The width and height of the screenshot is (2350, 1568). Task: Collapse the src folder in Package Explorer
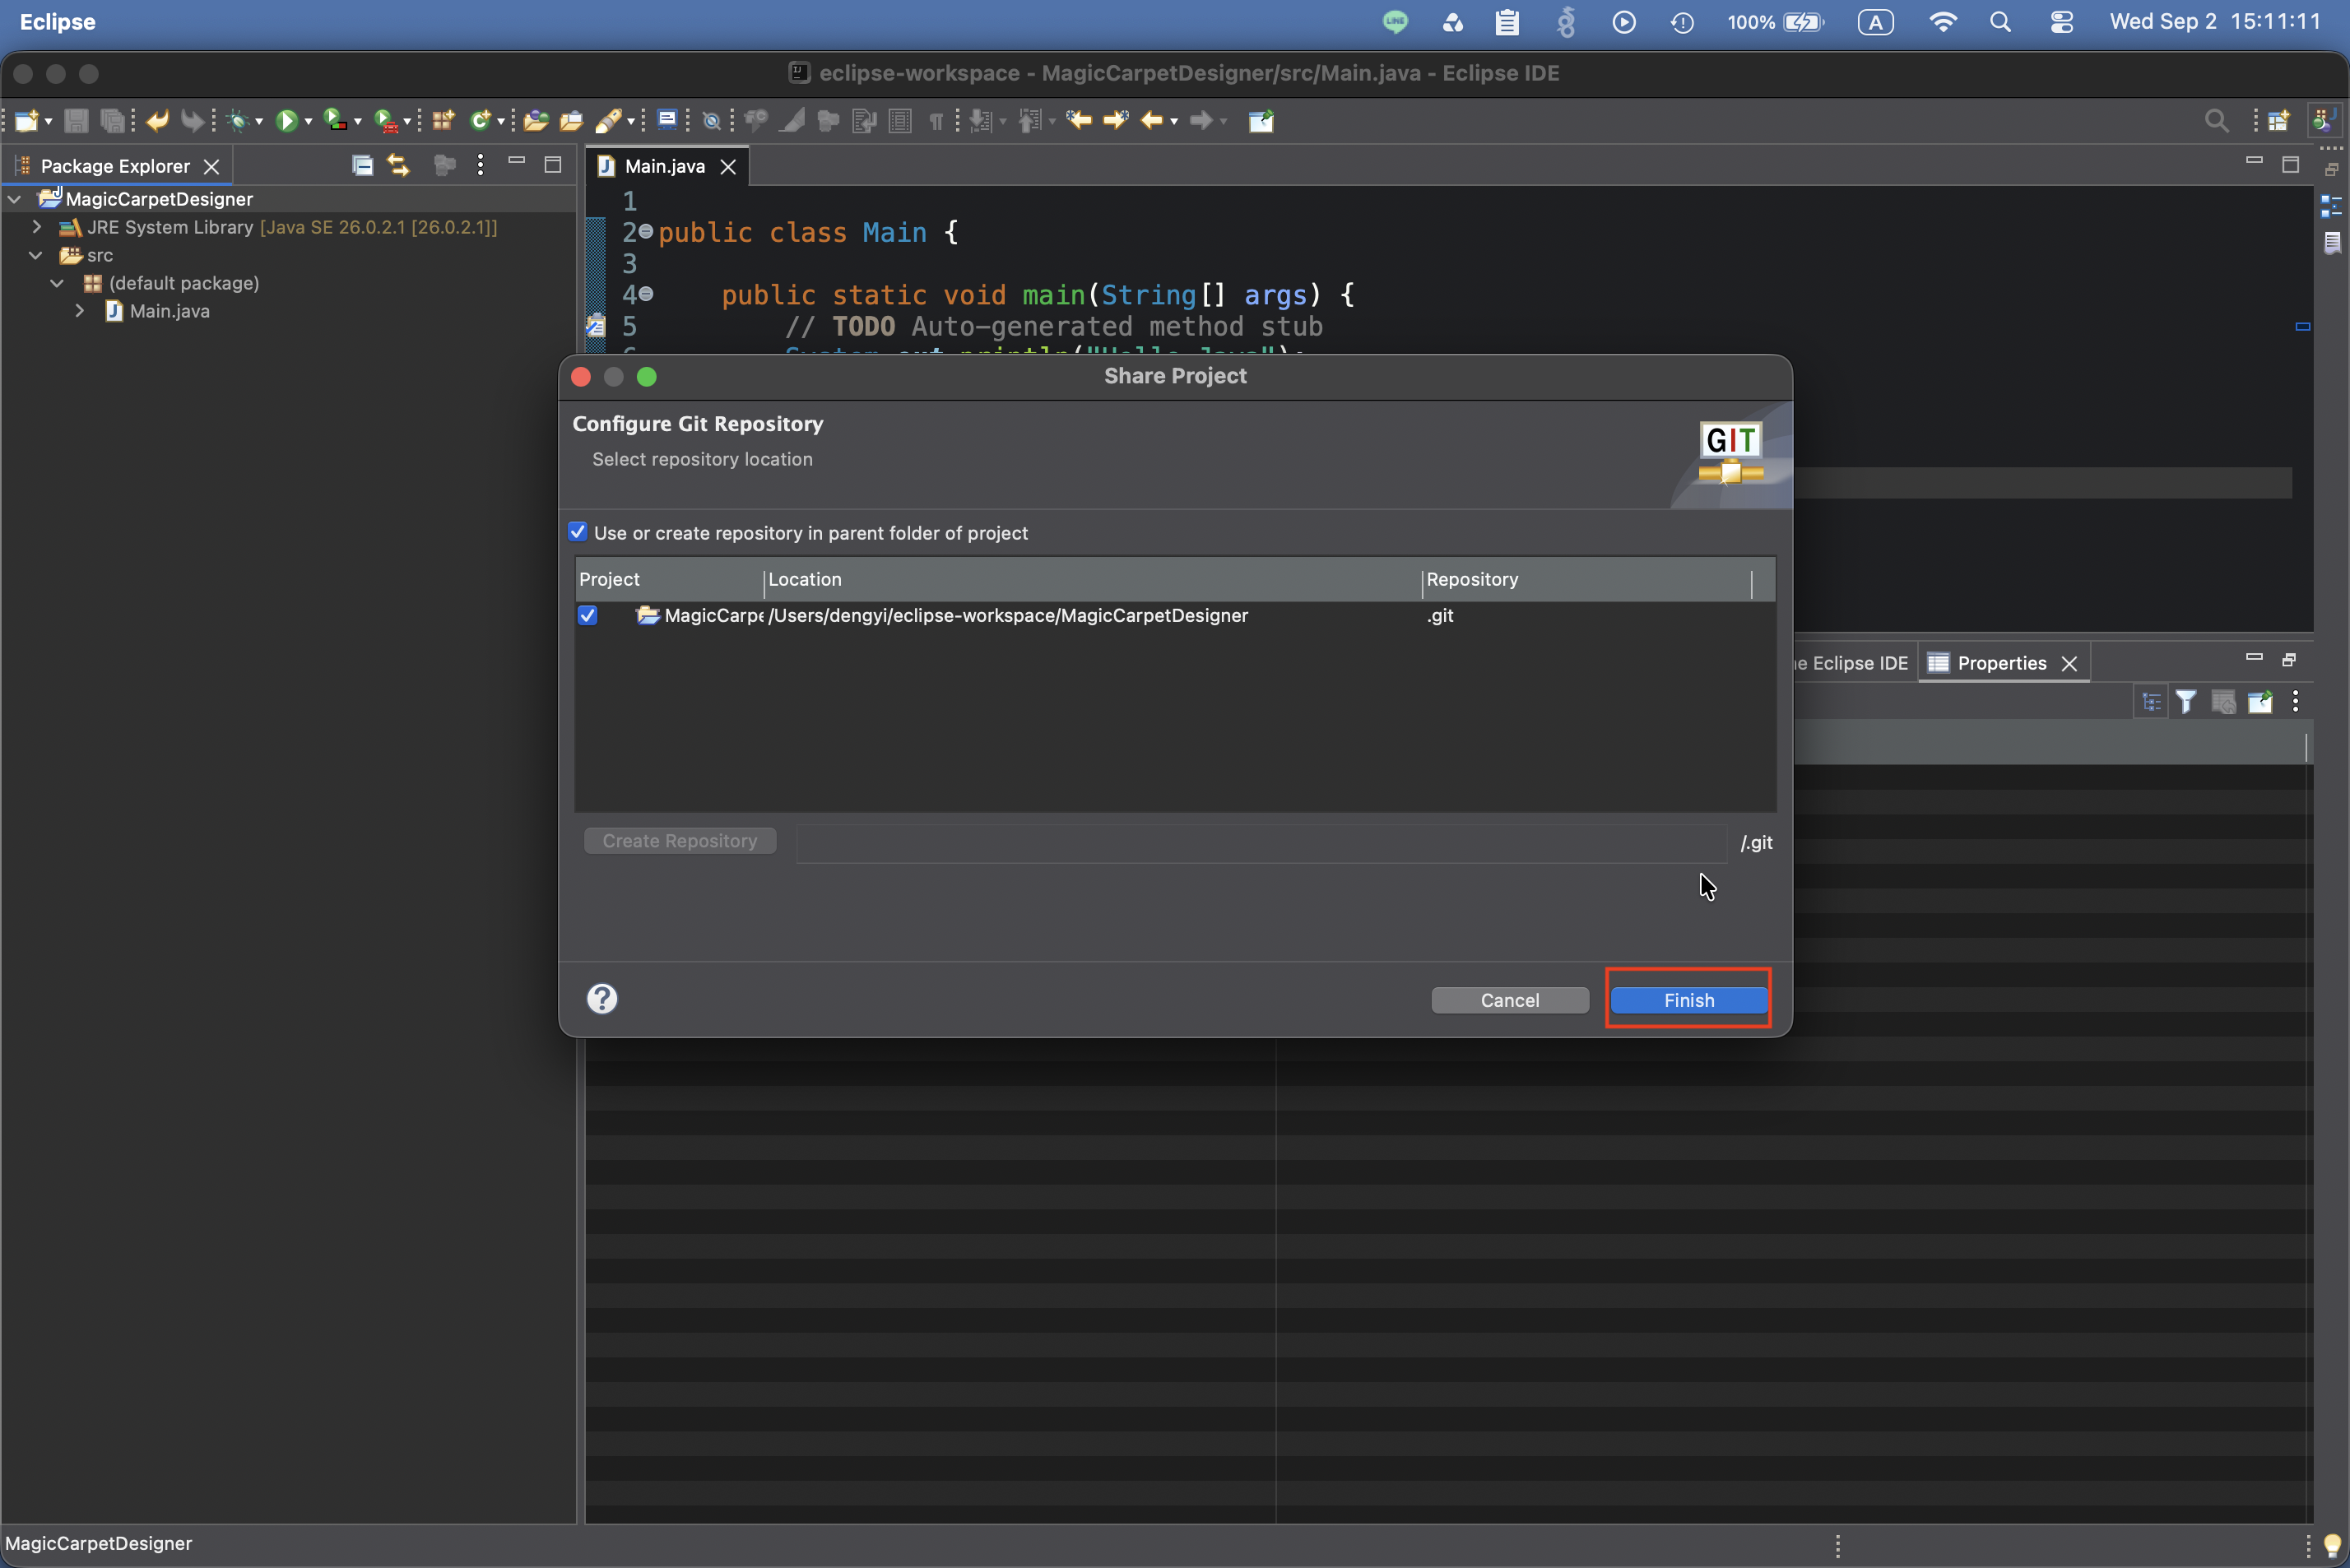point(37,255)
